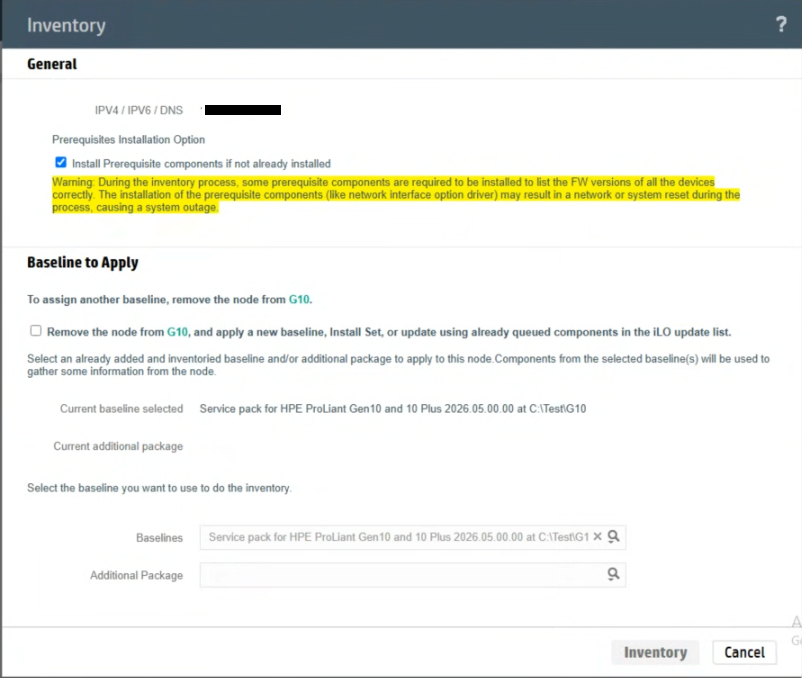Click the 'General' section heading
The width and height of the screenshot is (802, 678).
pos(52,64)
